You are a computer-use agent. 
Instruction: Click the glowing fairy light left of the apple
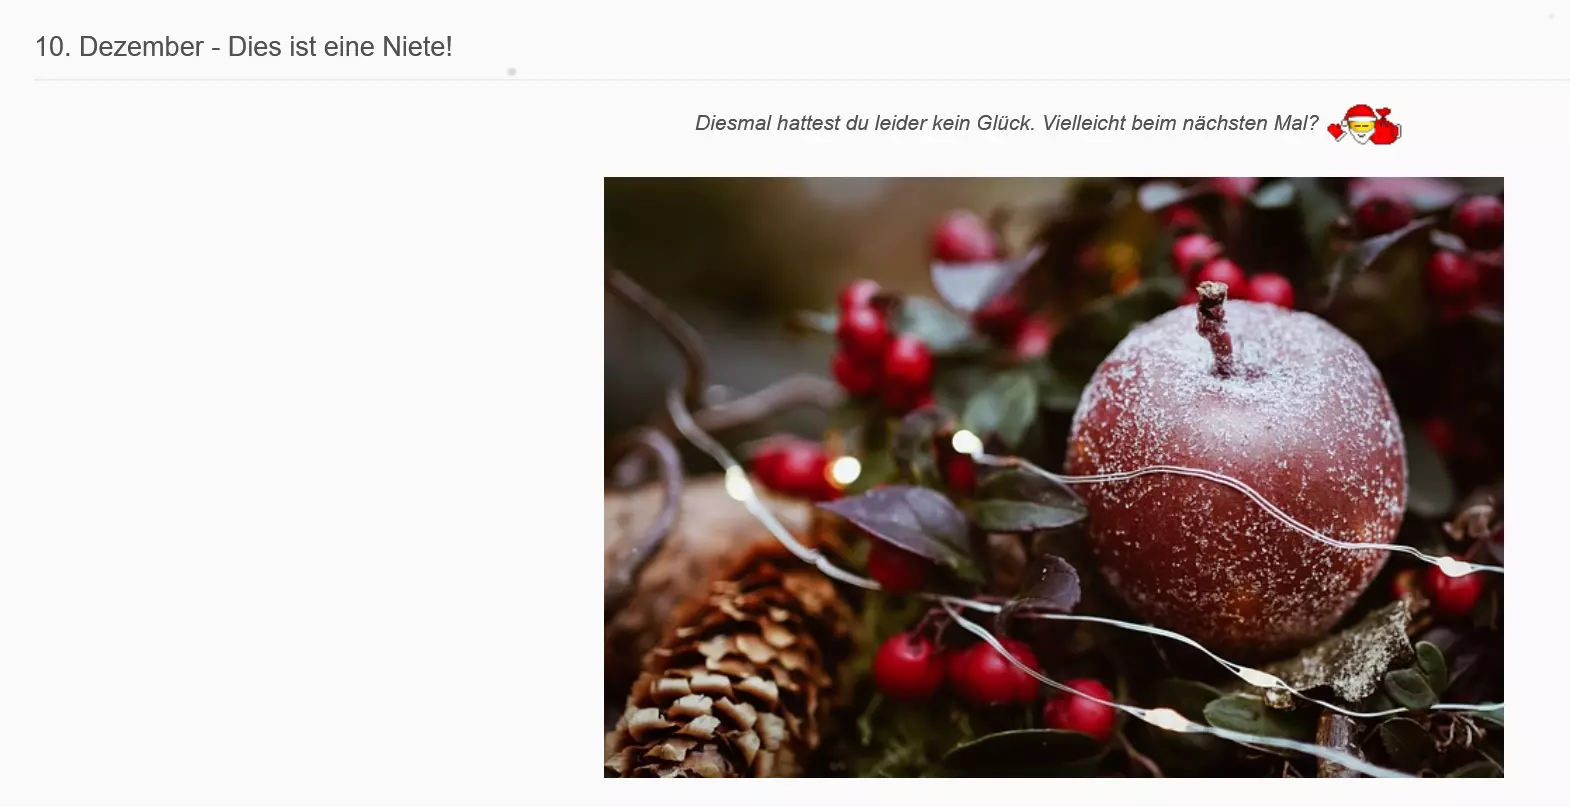tap(967, 441)
